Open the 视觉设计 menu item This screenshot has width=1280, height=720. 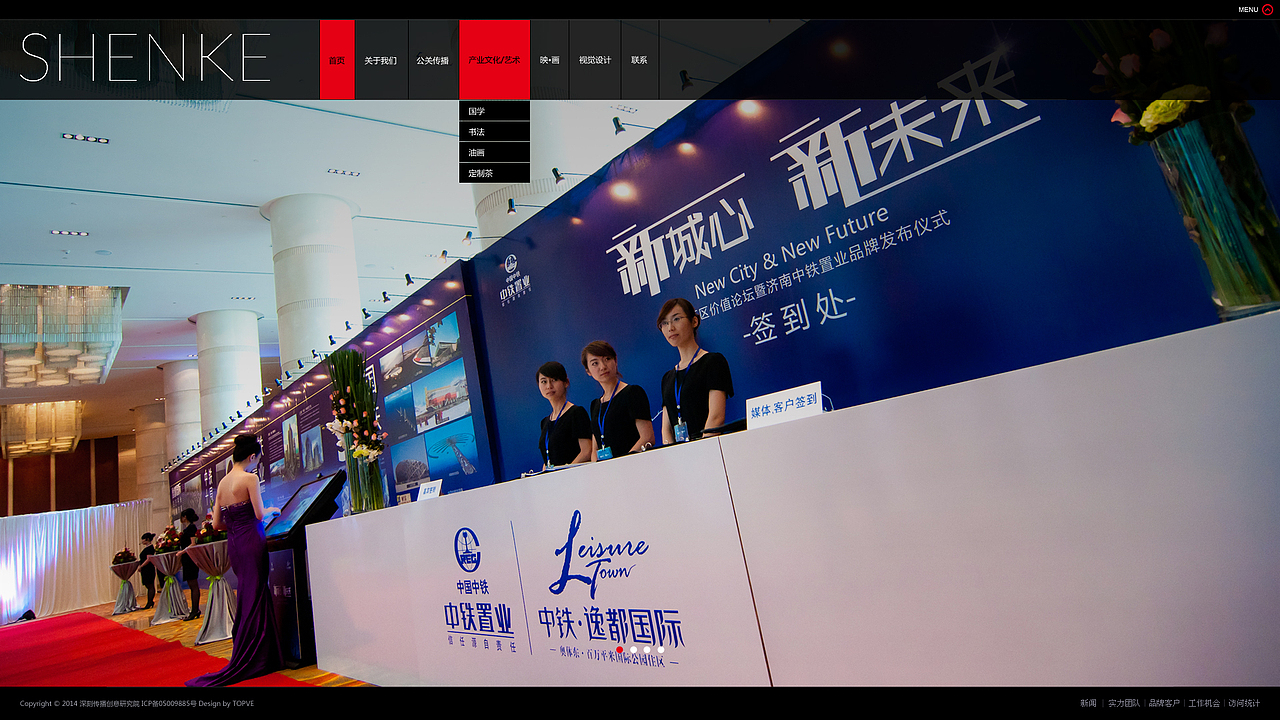coord(595,60)
